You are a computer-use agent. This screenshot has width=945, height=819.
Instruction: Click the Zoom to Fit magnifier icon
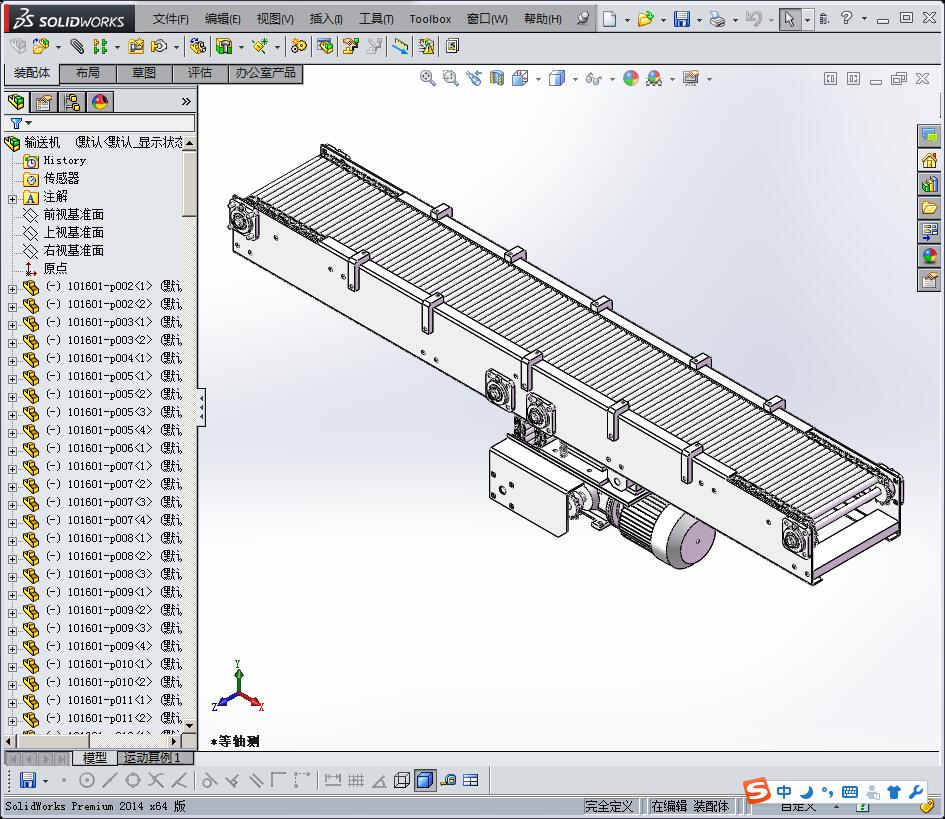pyautogui.click(x=427, y=78)
